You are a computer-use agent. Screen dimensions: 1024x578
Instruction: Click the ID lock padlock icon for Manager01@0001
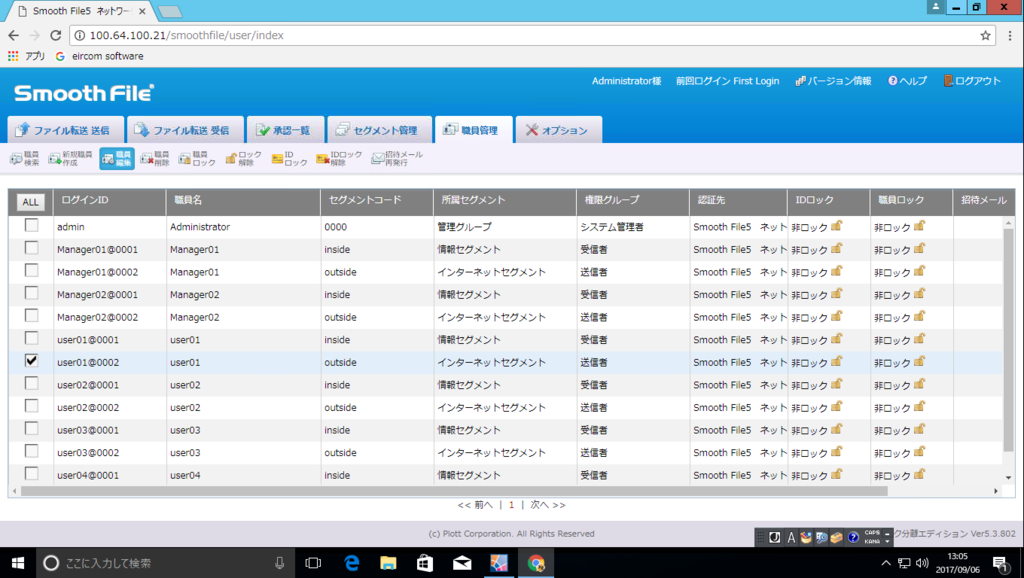tap(837, 249)
